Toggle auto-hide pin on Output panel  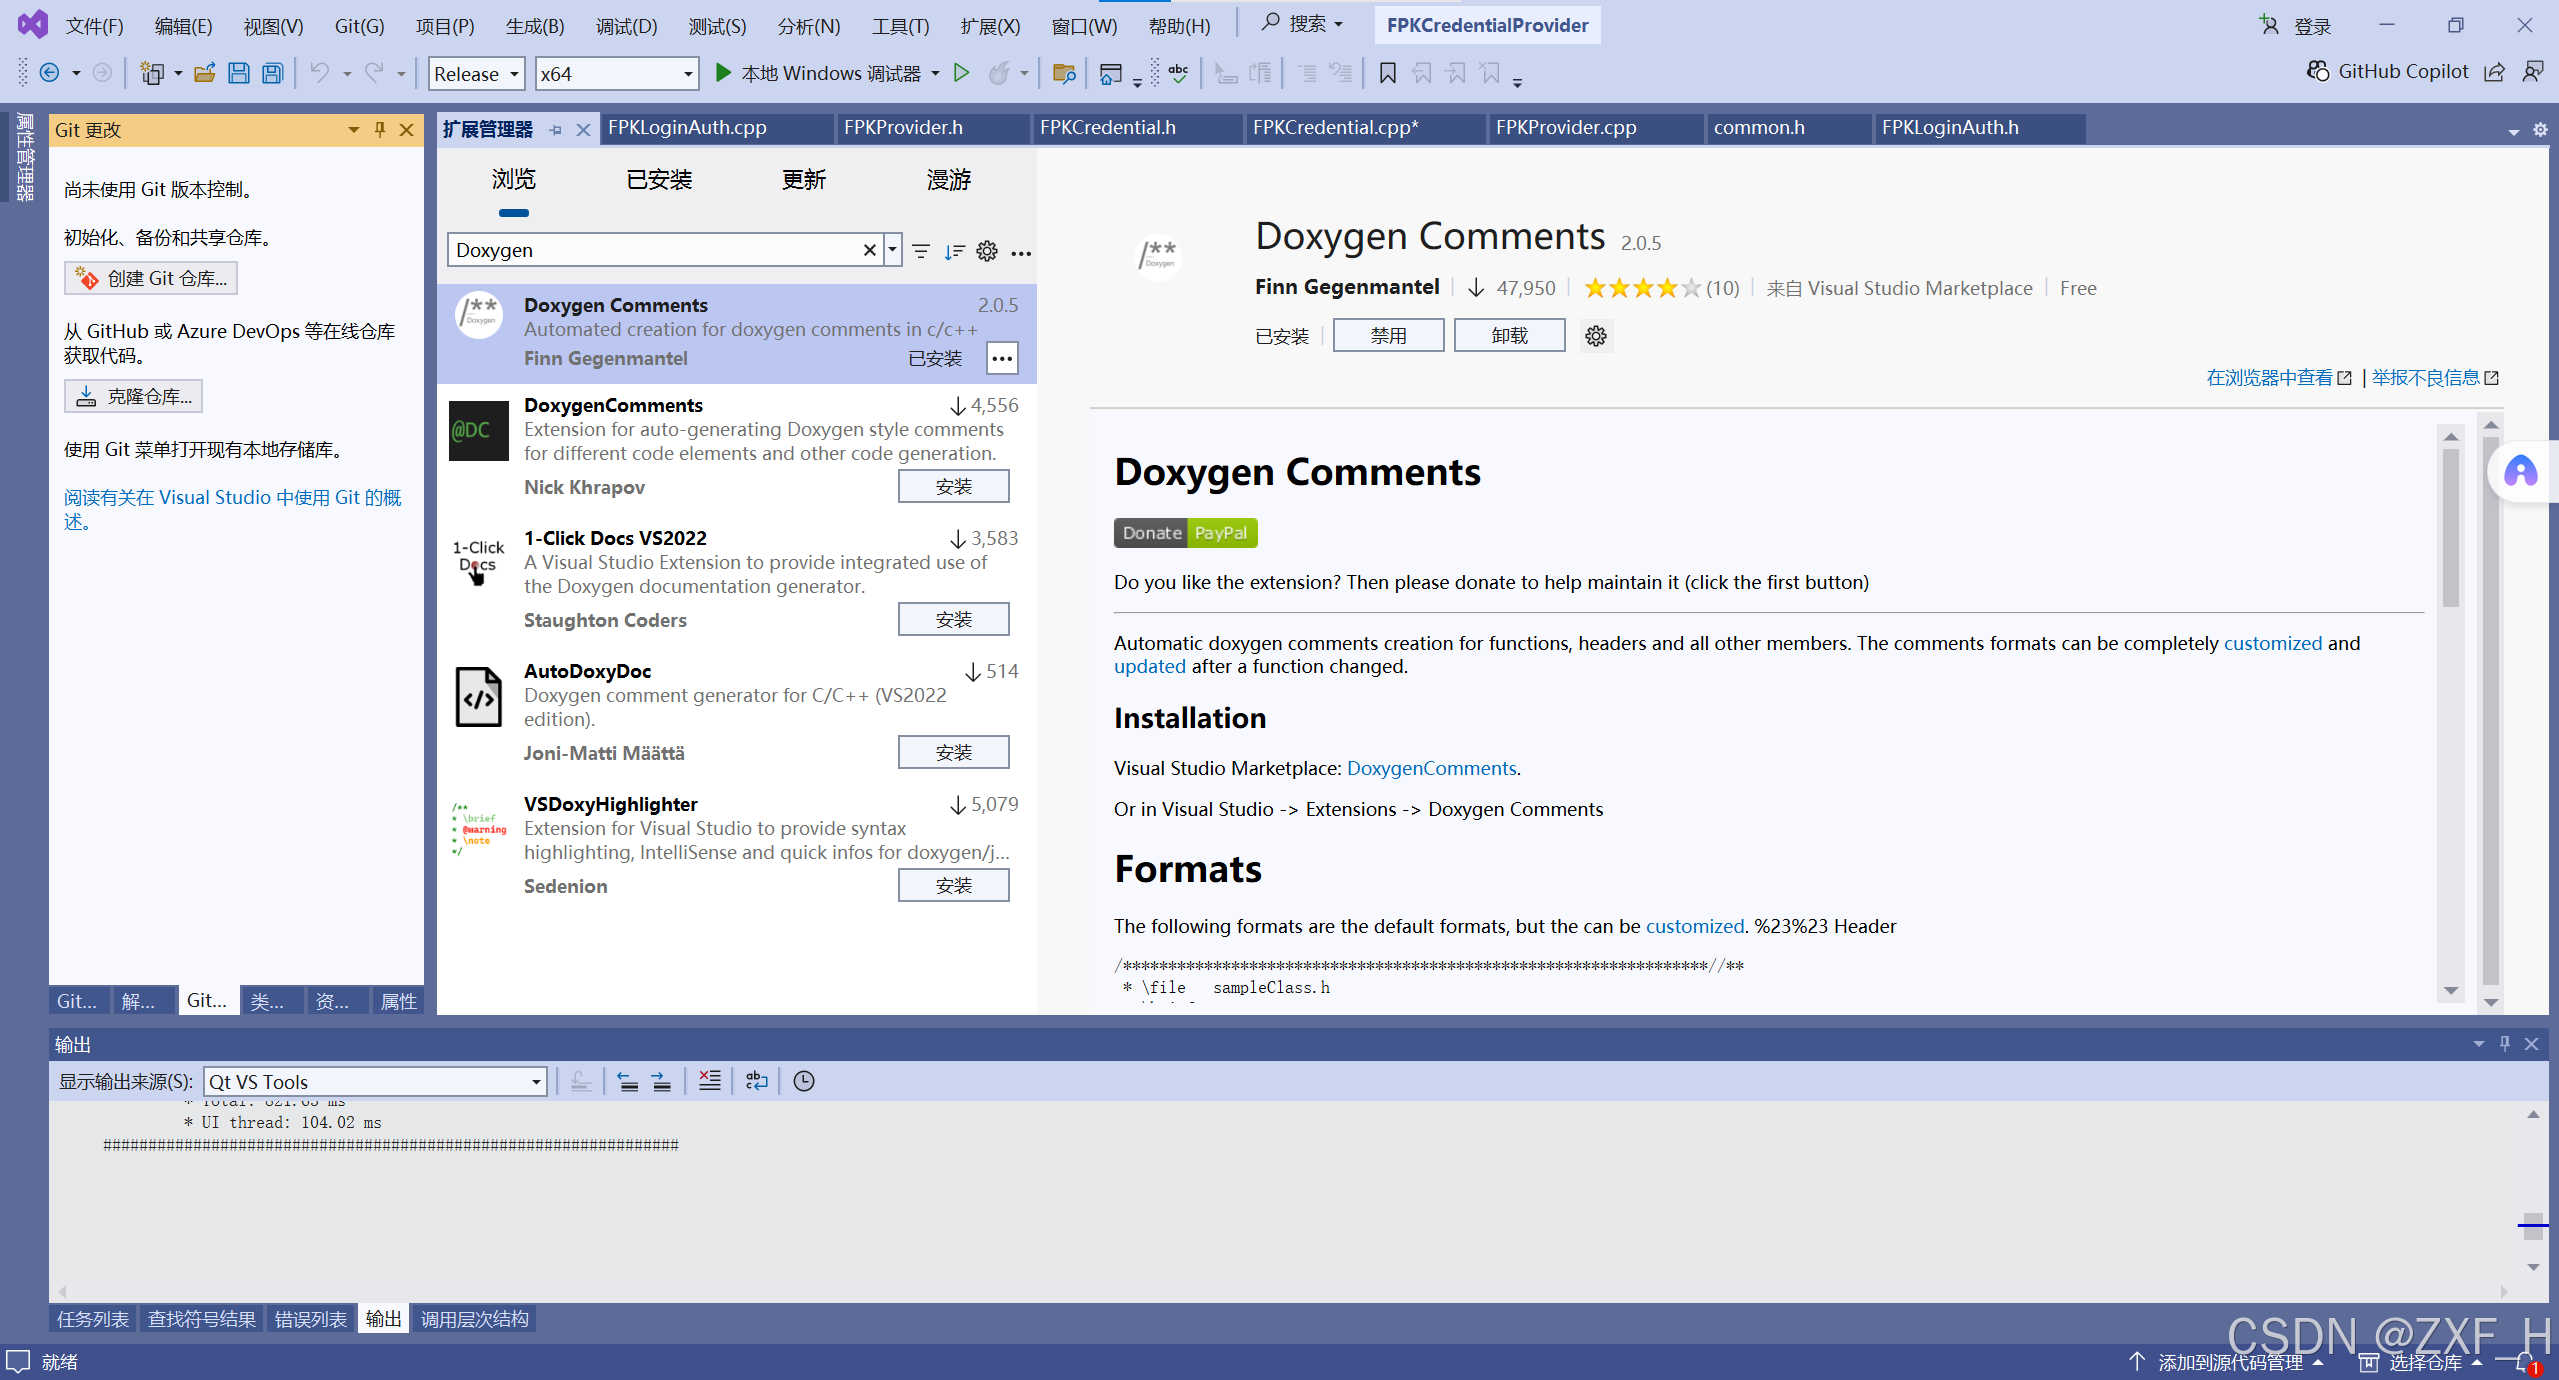[x=2505, y=1044]
